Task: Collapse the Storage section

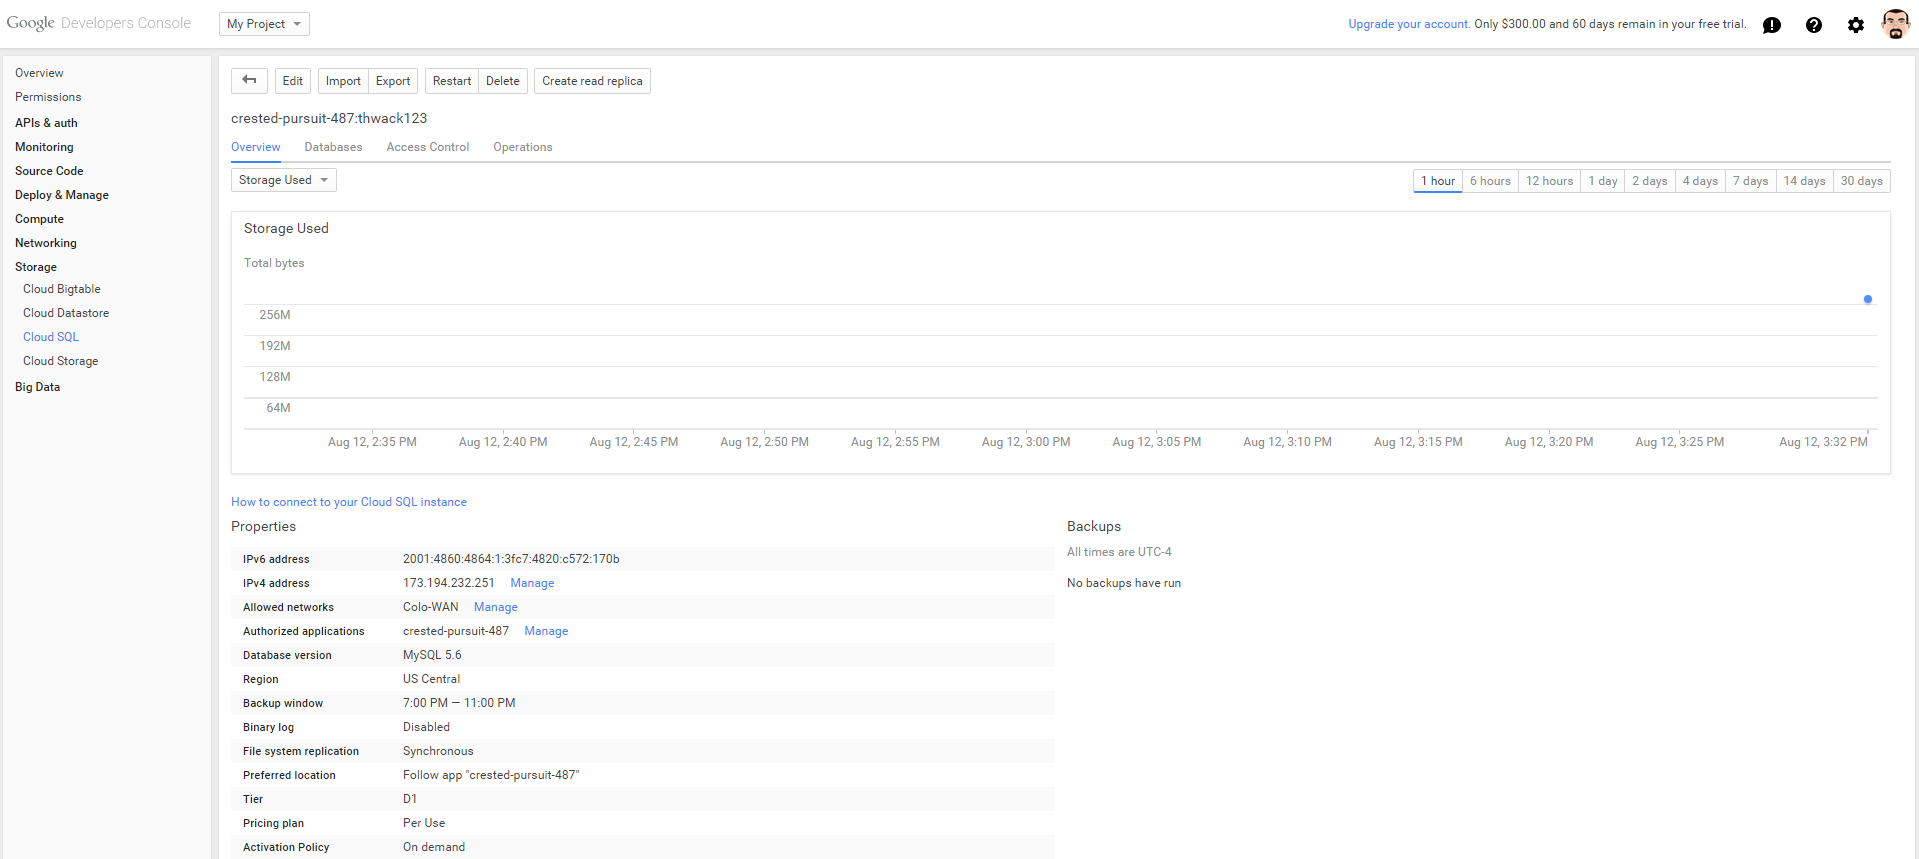Action: click(x=36, y=267)
